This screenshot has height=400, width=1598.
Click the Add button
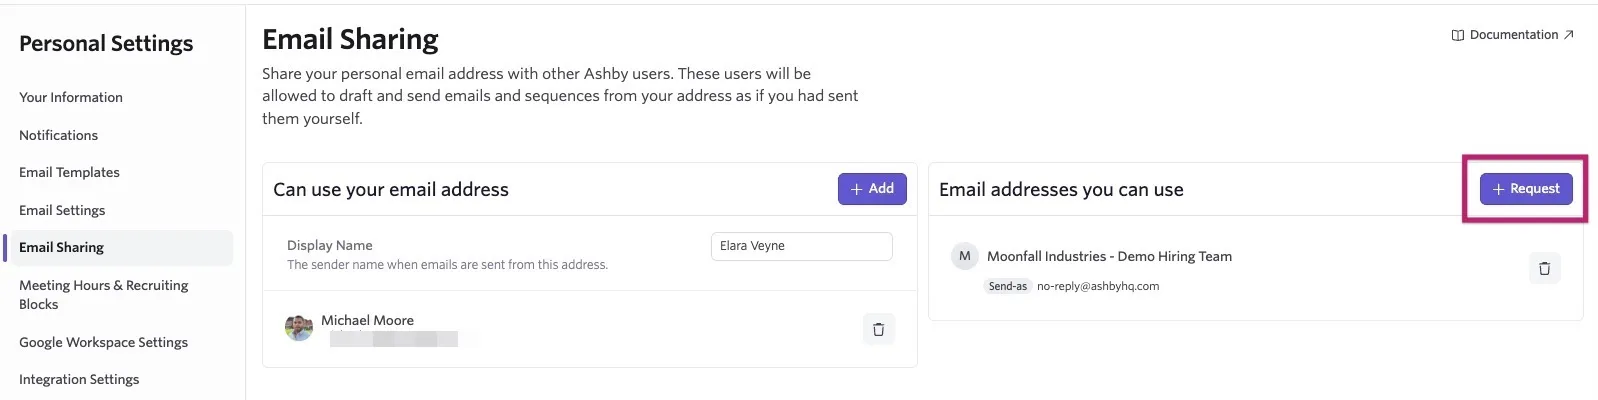(x=872, y=189)
